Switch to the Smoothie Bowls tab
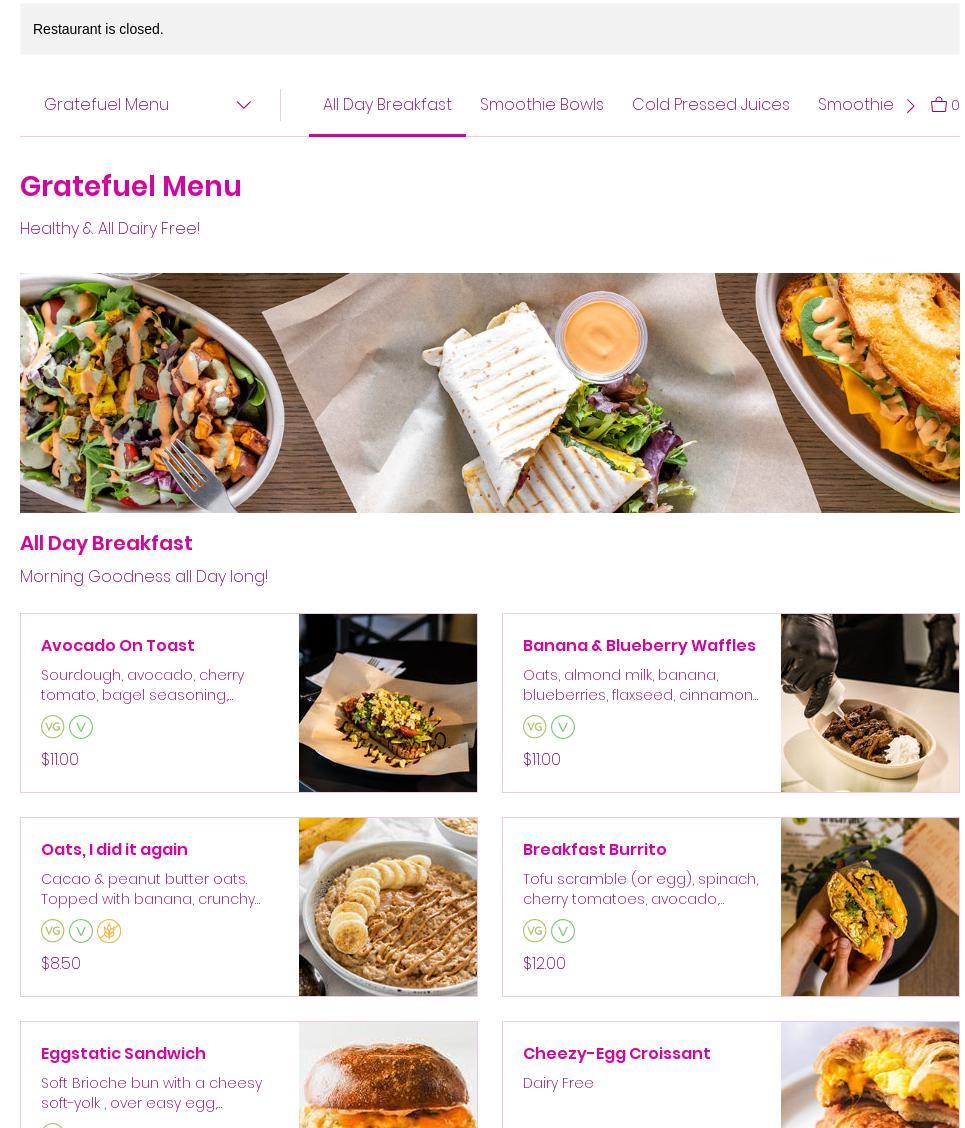The width and height of the screenshot is (965, 1128). (x=541, y=104)
